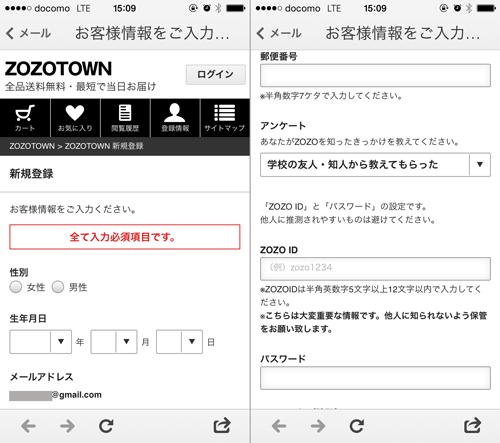The image size is (500, 443).
Task: Open 登録情報 profile icon
Action: (x=175, y=118)
